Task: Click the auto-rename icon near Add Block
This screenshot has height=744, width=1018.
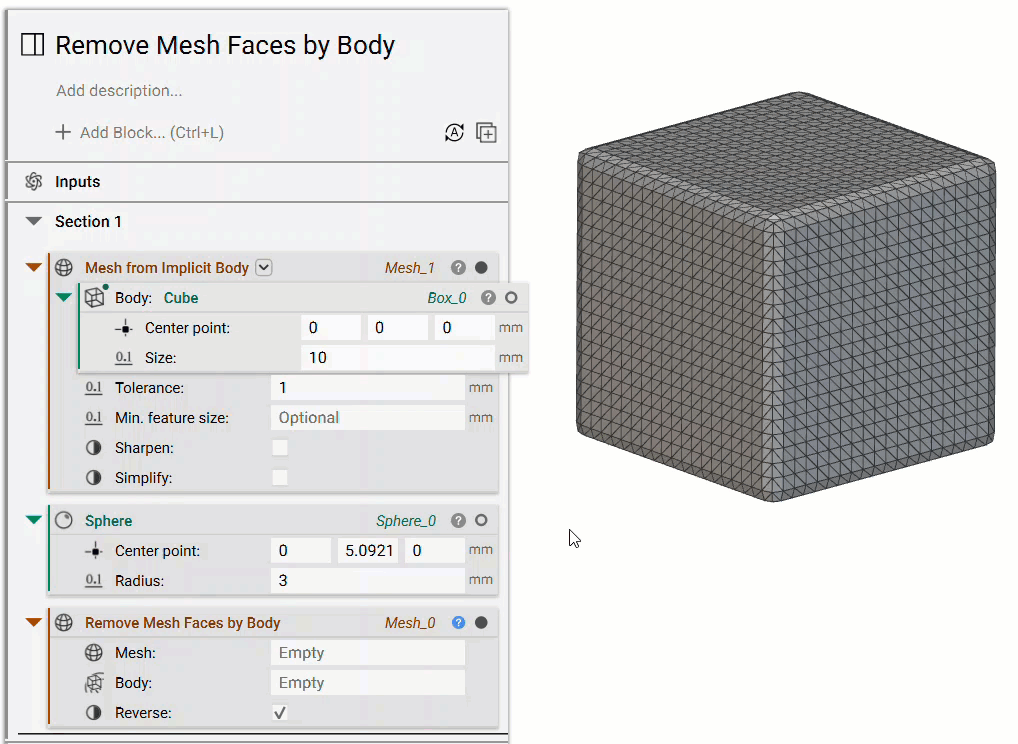Action: pyautogui.click(x=455, y=132)
